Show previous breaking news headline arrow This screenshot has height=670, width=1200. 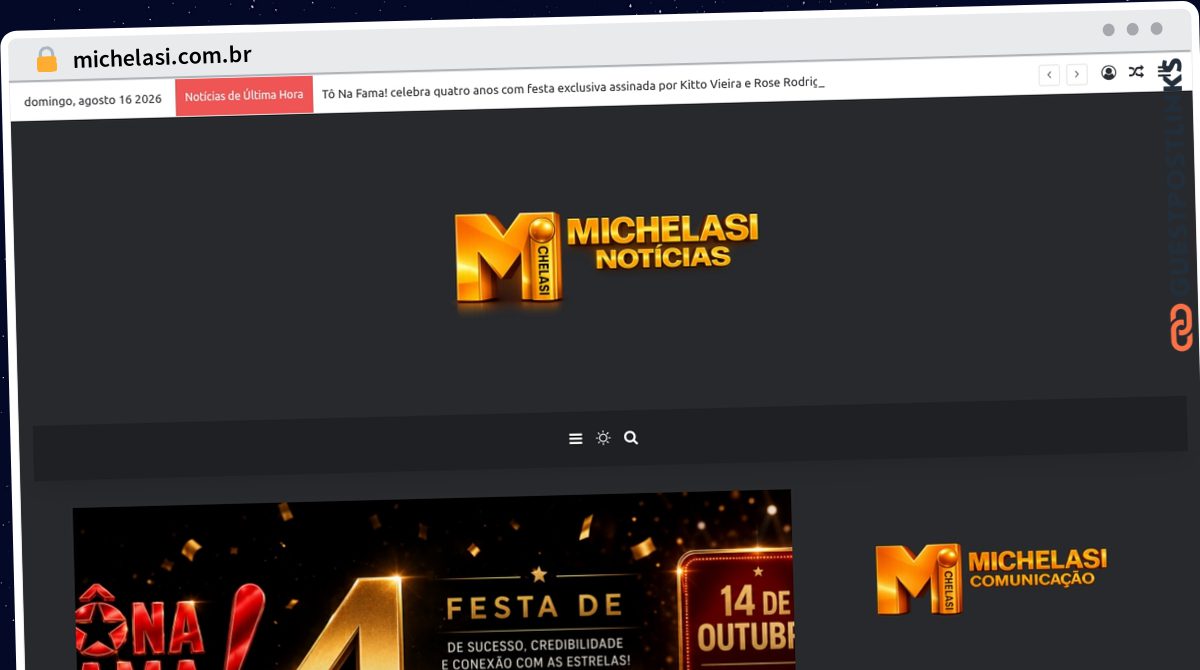click(x=1049, y=74)
